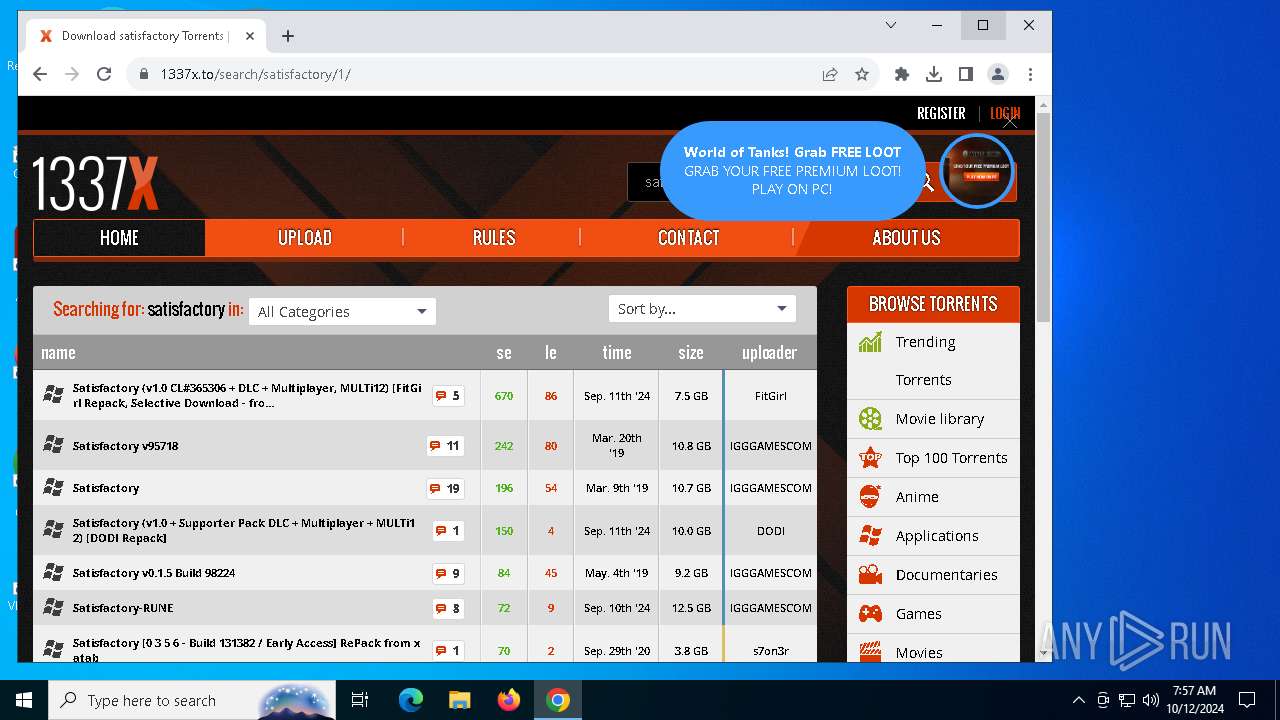This screenshot has width=1280, height=720.
Task: Click the Windows taskbar search box
Action: (193, 700)
